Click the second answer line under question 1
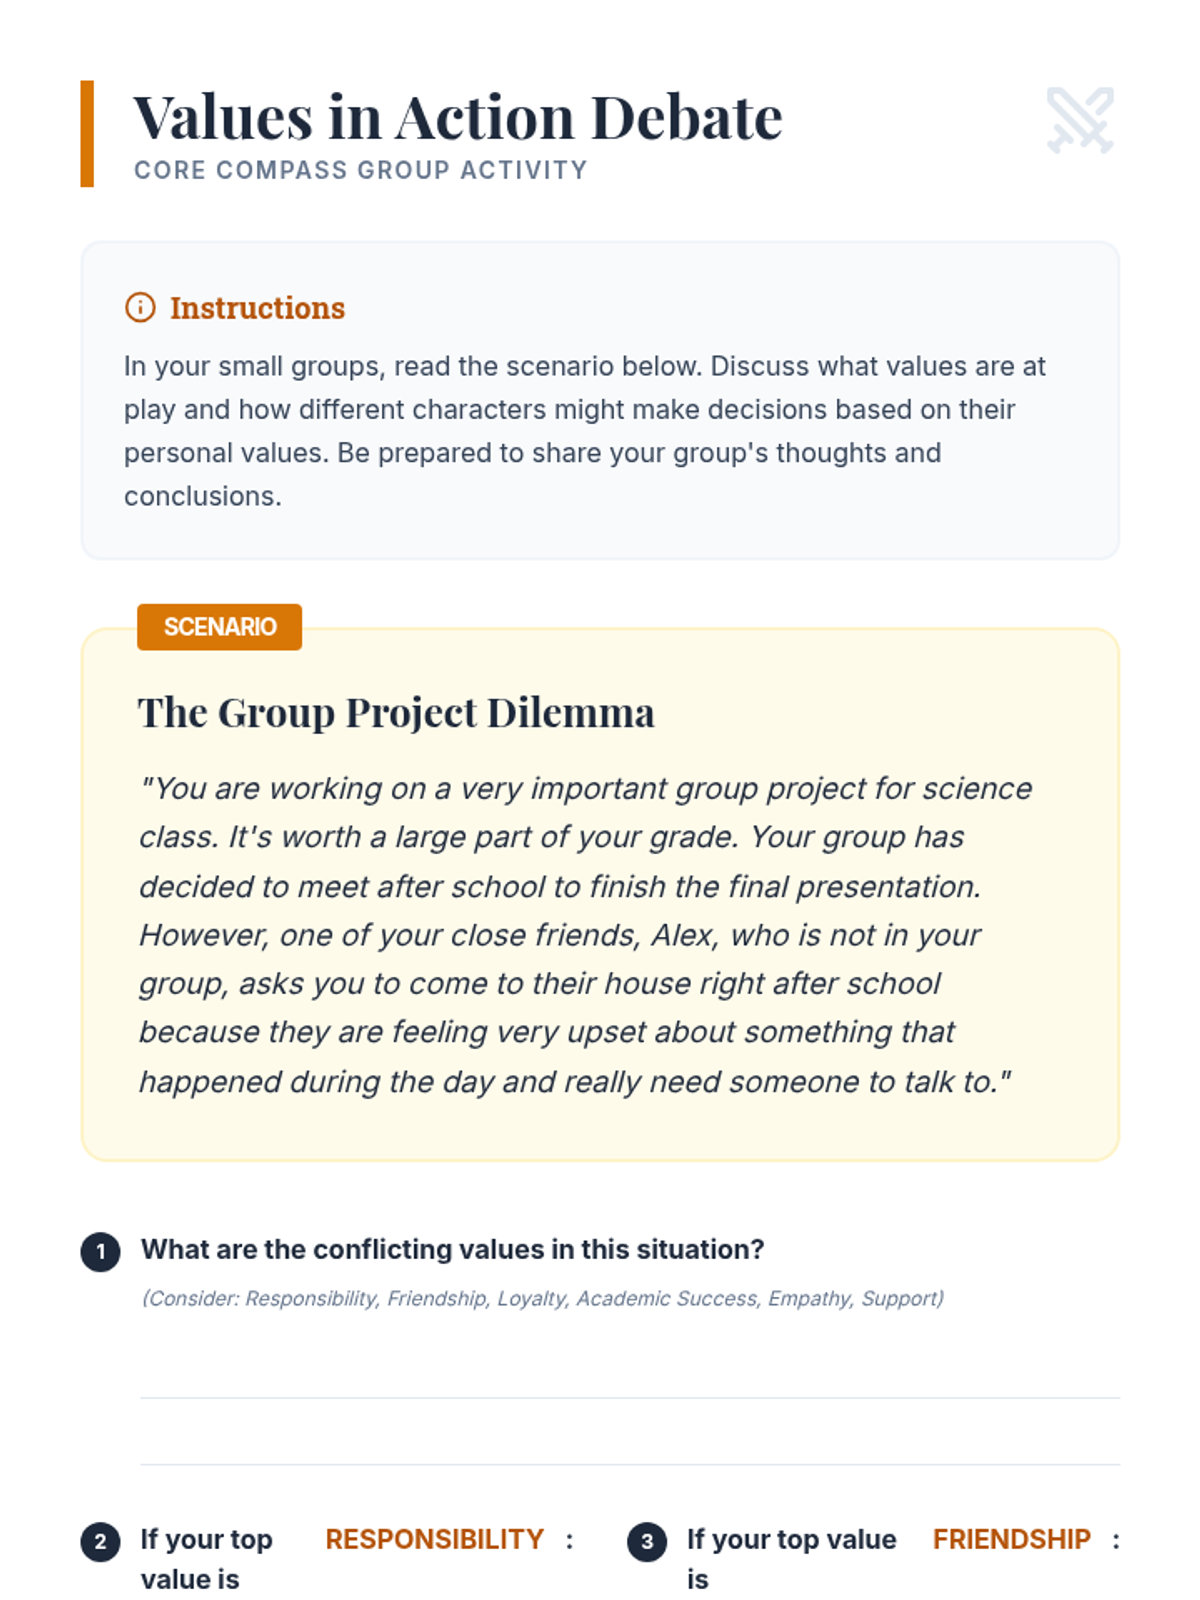1200x1600 pixels. [629, 1463]
